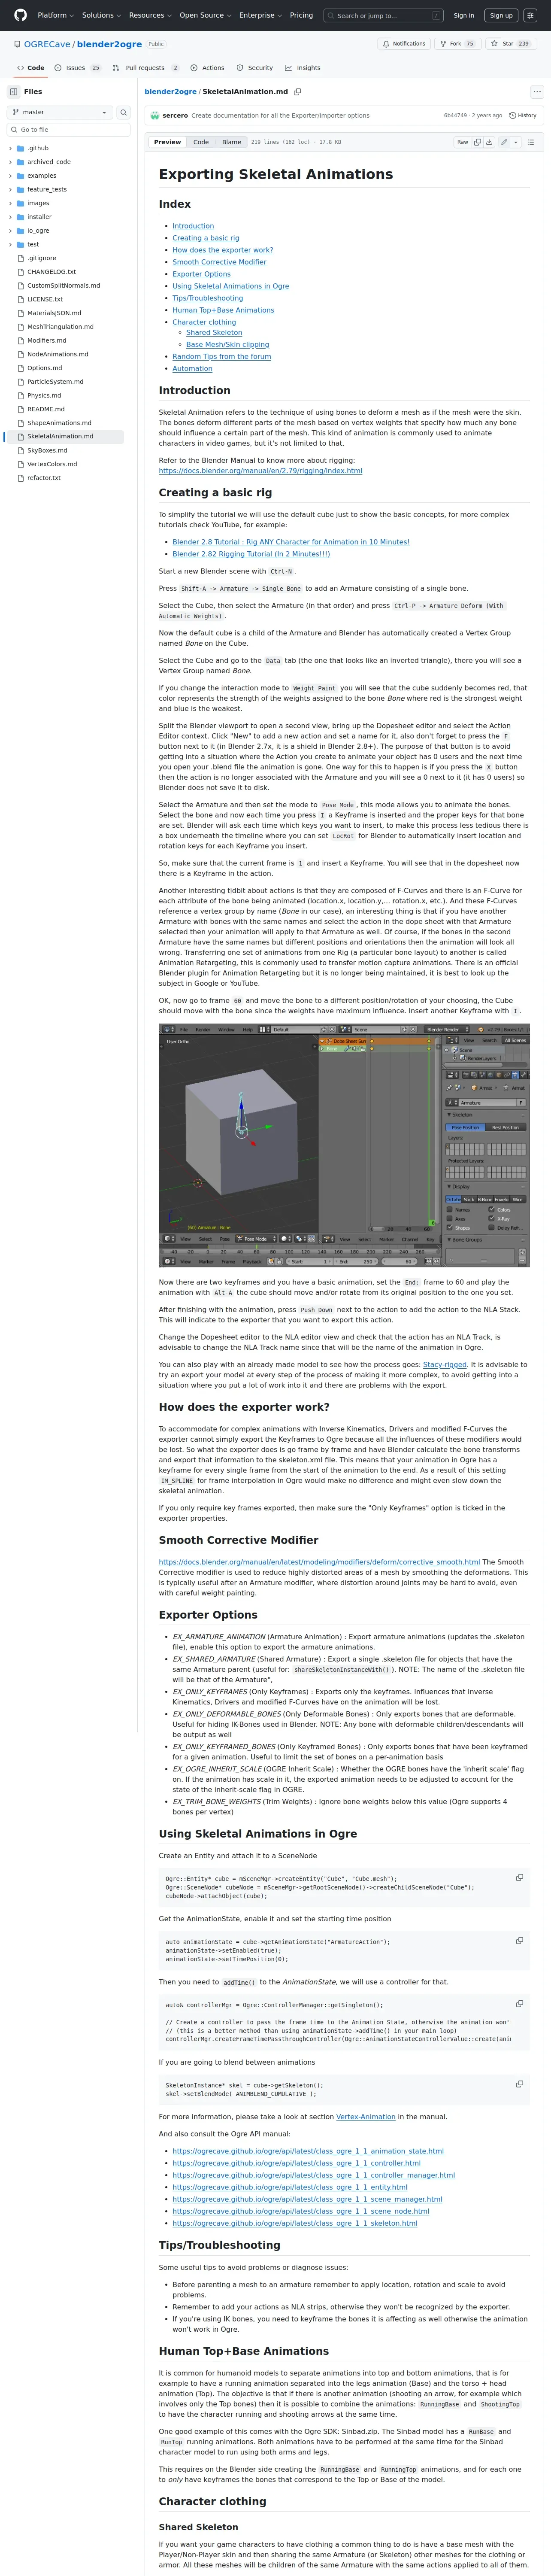
Task: Open the search-files magnifier button beside master
Action: tap(124, 112)
